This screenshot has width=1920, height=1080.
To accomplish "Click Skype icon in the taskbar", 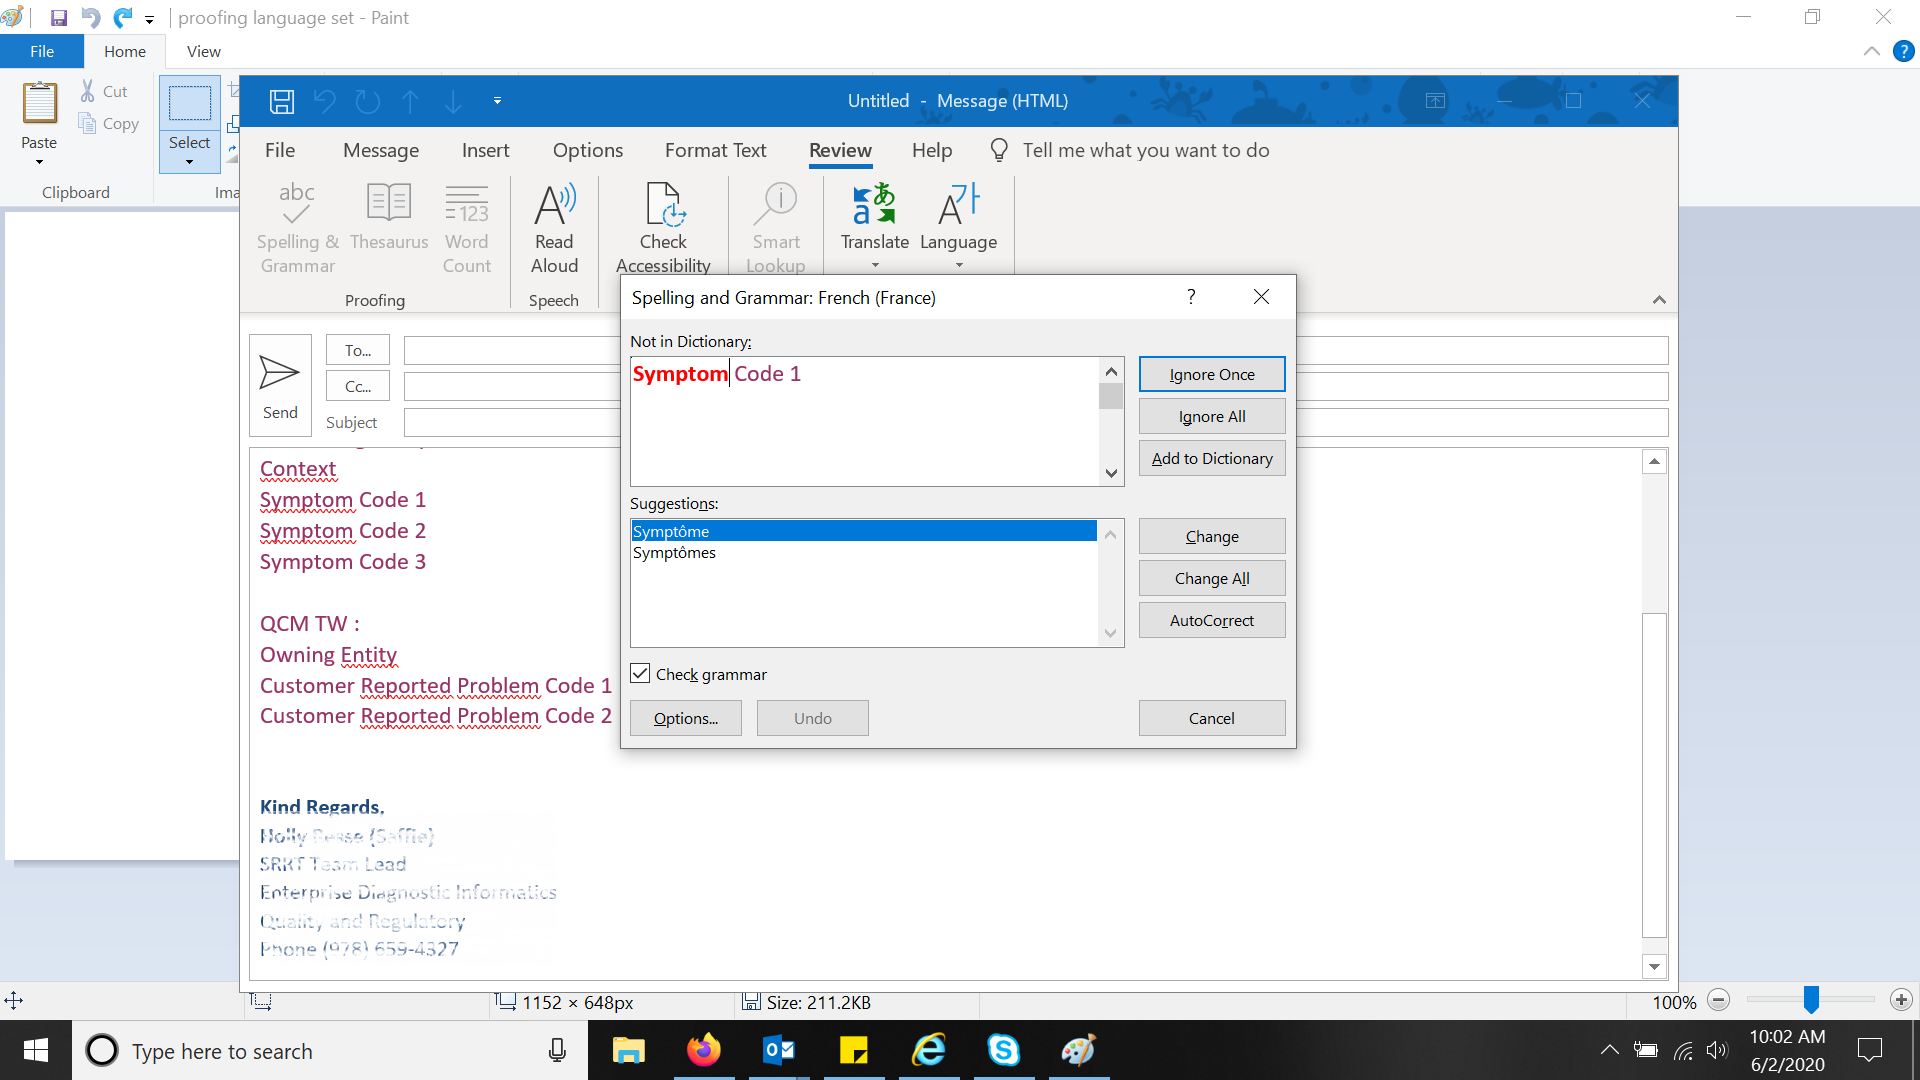I will point(1003,1050).
